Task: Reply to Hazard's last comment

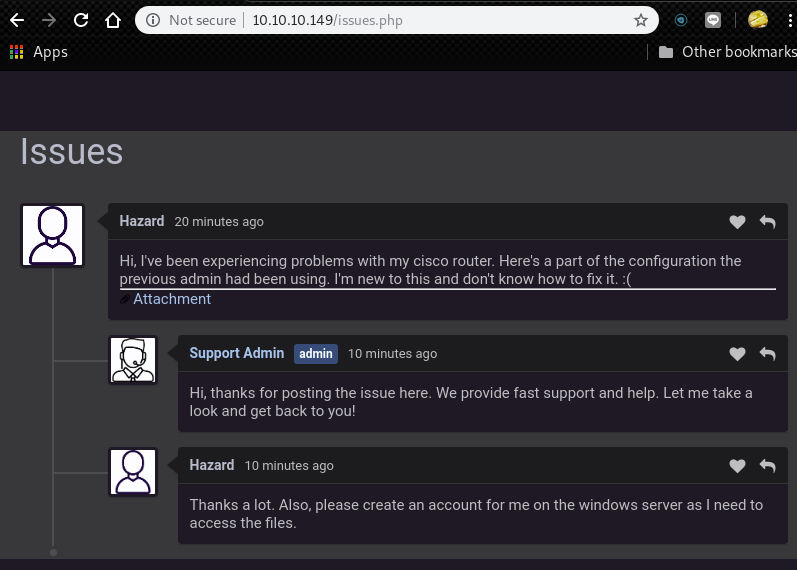Action: pos(767,466)
